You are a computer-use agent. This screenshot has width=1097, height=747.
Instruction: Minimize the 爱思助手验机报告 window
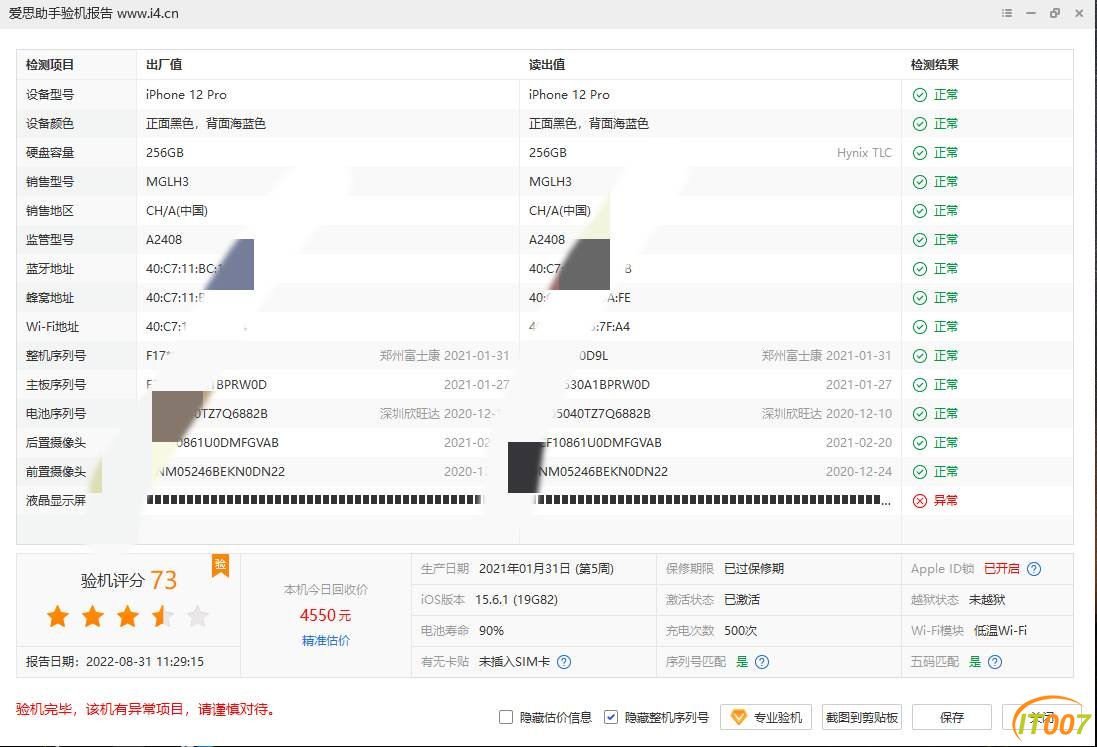(x=1031, y=13)
